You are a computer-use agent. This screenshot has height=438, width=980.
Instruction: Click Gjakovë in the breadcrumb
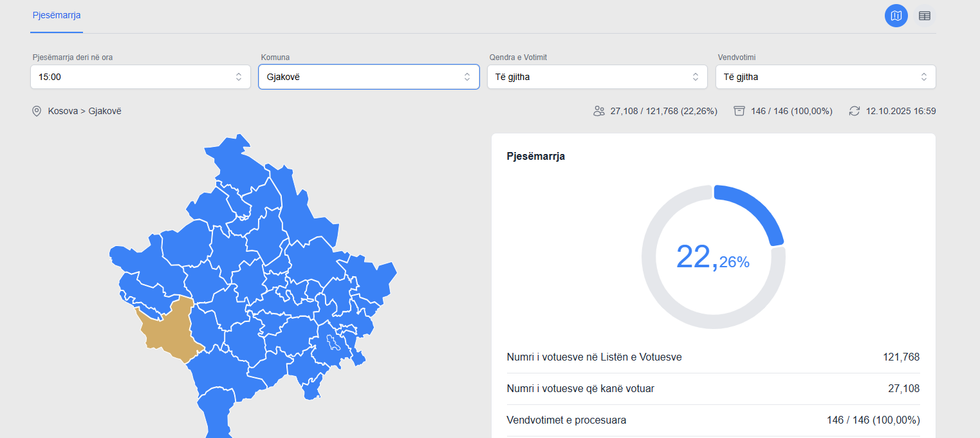pos(105,111)
